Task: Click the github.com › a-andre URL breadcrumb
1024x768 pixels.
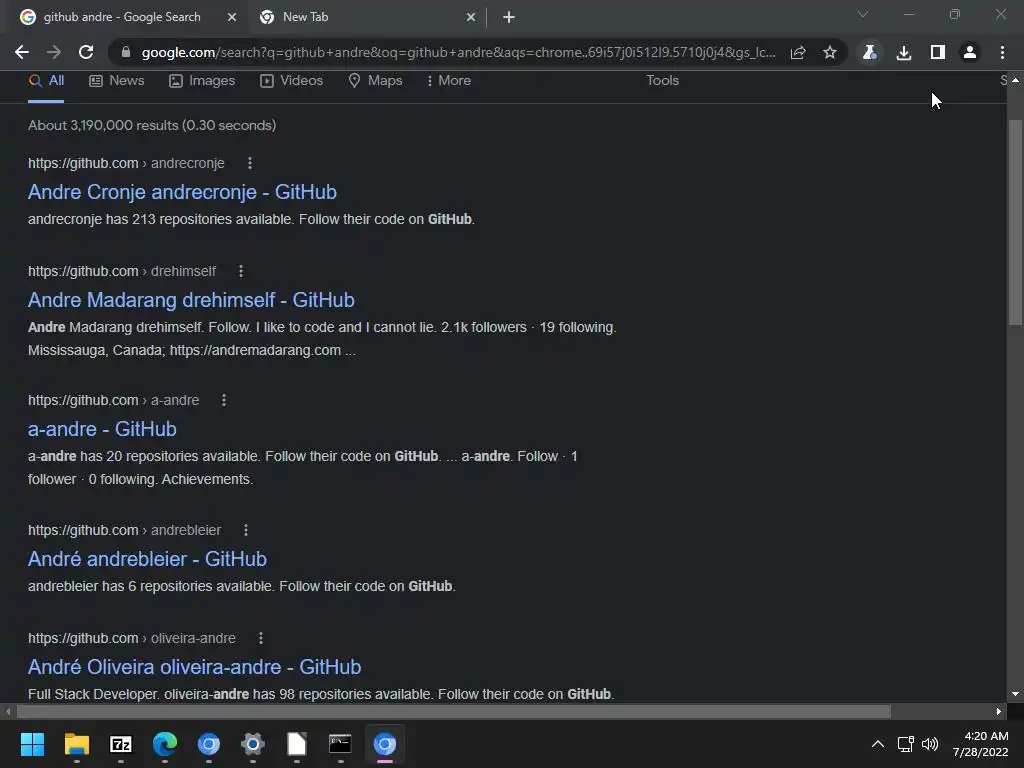Action: pyautogui.click(x=114, y=400)
